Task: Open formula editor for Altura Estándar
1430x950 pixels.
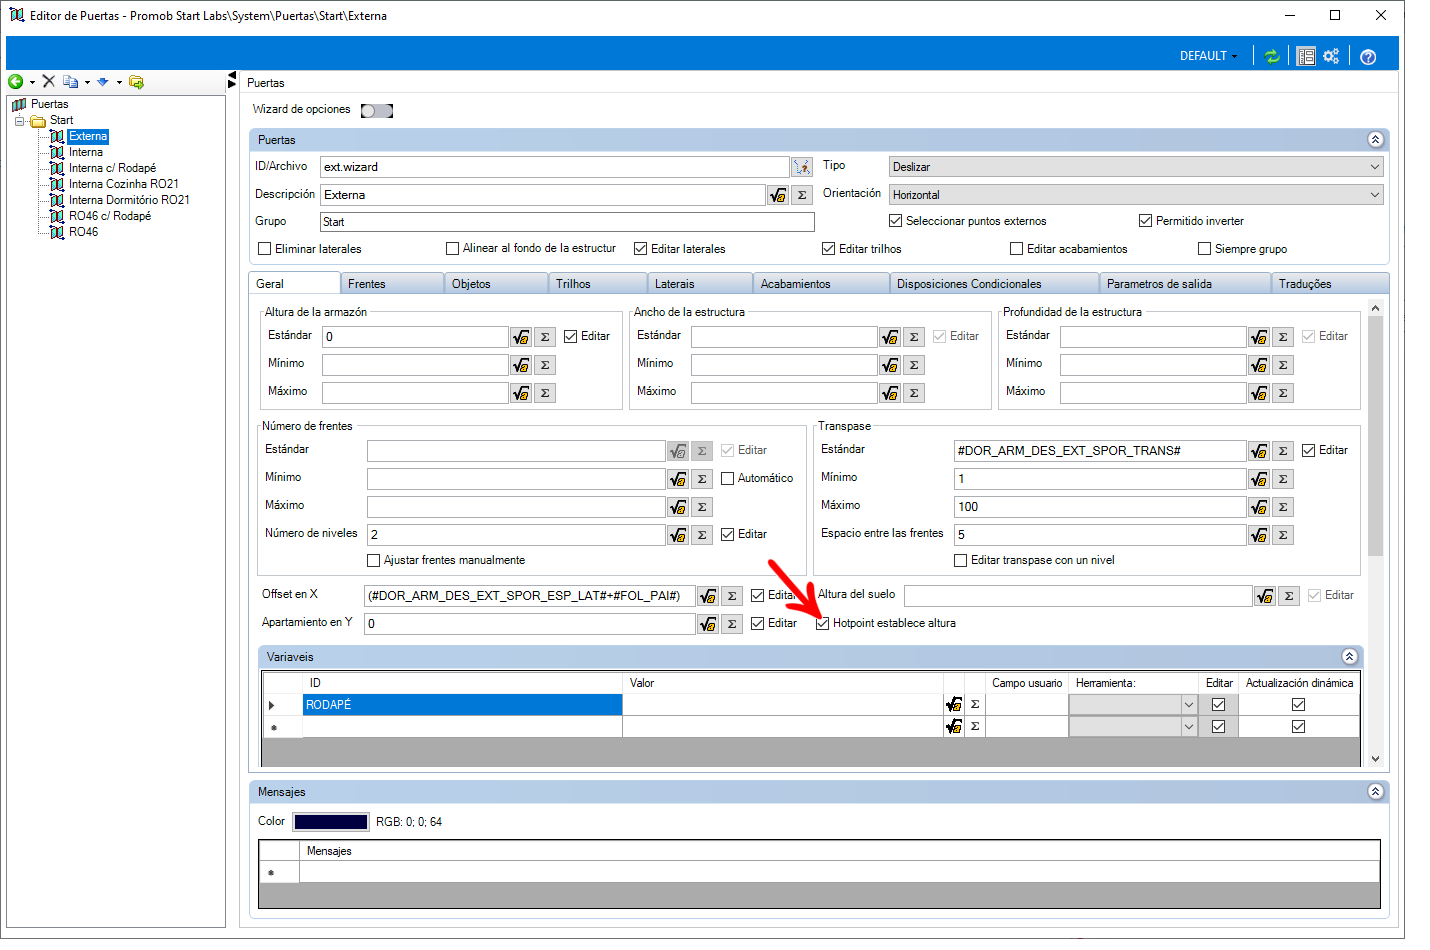Action: tap(521, 337)
